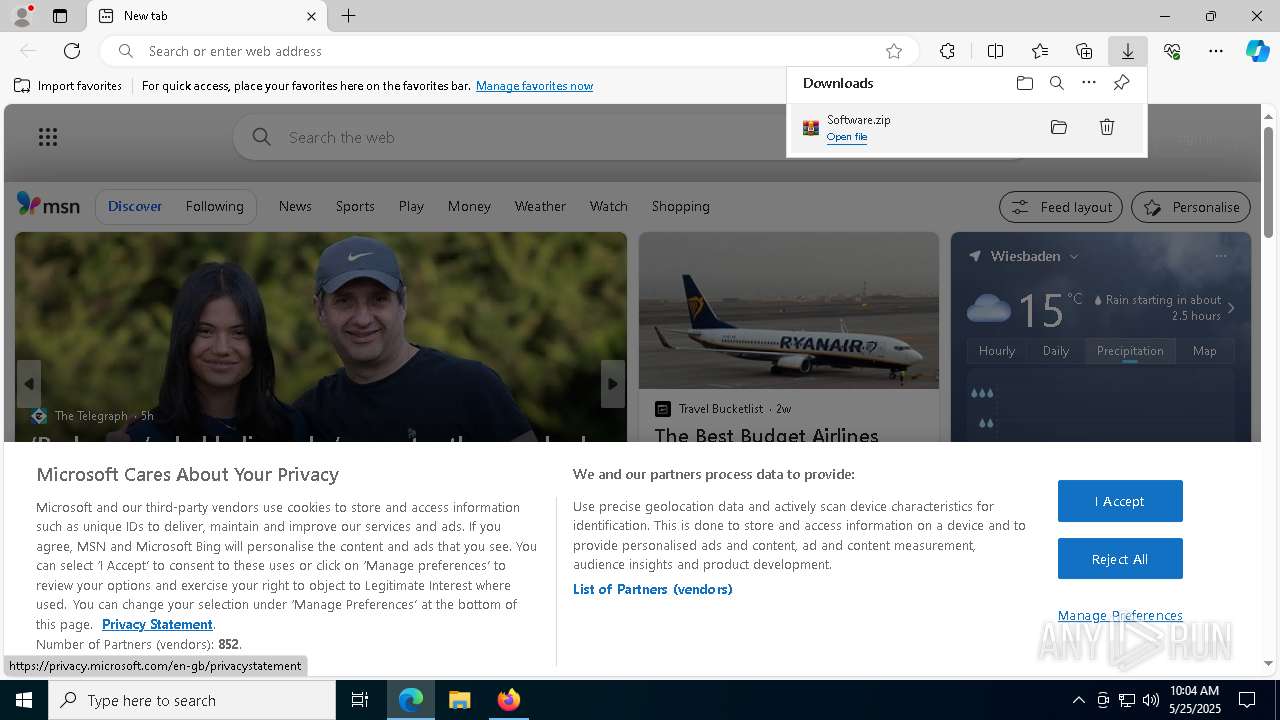Viewport: 1280px width, 720px height.
Task: Open Browser essentials heart icon
Action: coord(1172,51)
